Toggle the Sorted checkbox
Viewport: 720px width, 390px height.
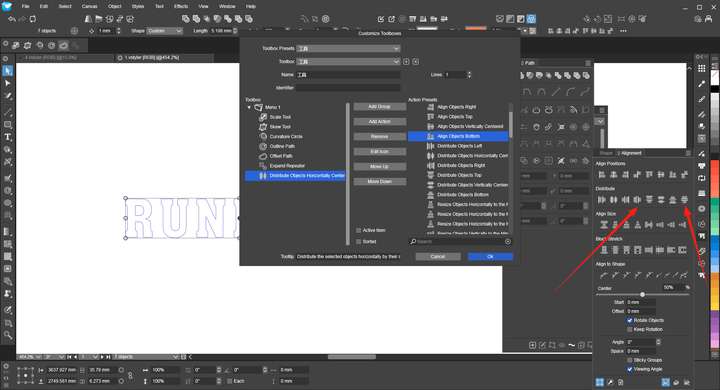[x=359, y=242]
